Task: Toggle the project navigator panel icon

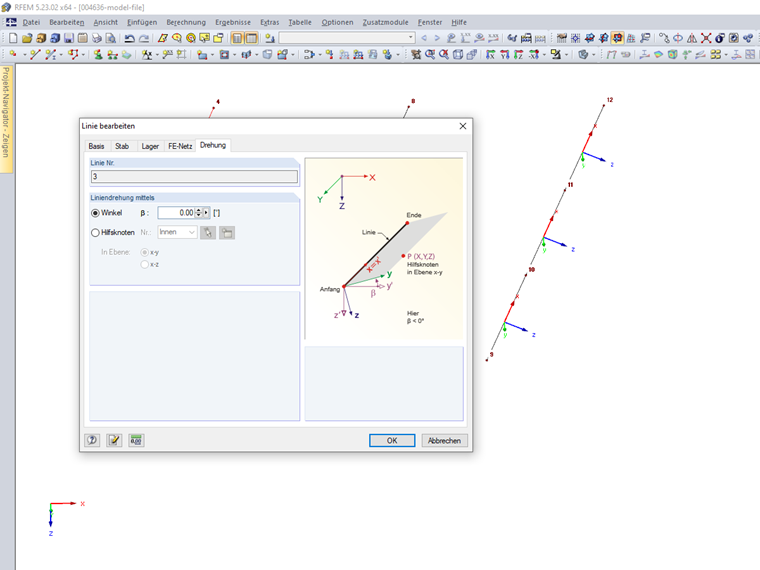Action: coord(237,38)
